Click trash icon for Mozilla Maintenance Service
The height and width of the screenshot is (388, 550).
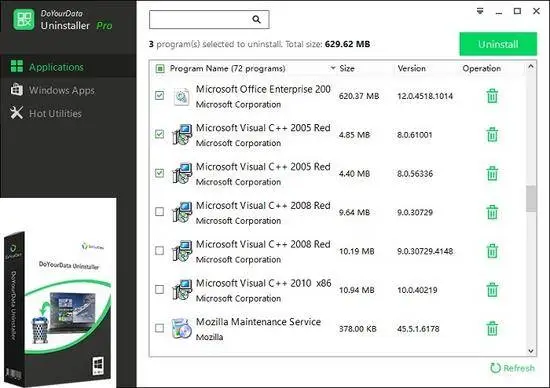click(x=492, y=329)
